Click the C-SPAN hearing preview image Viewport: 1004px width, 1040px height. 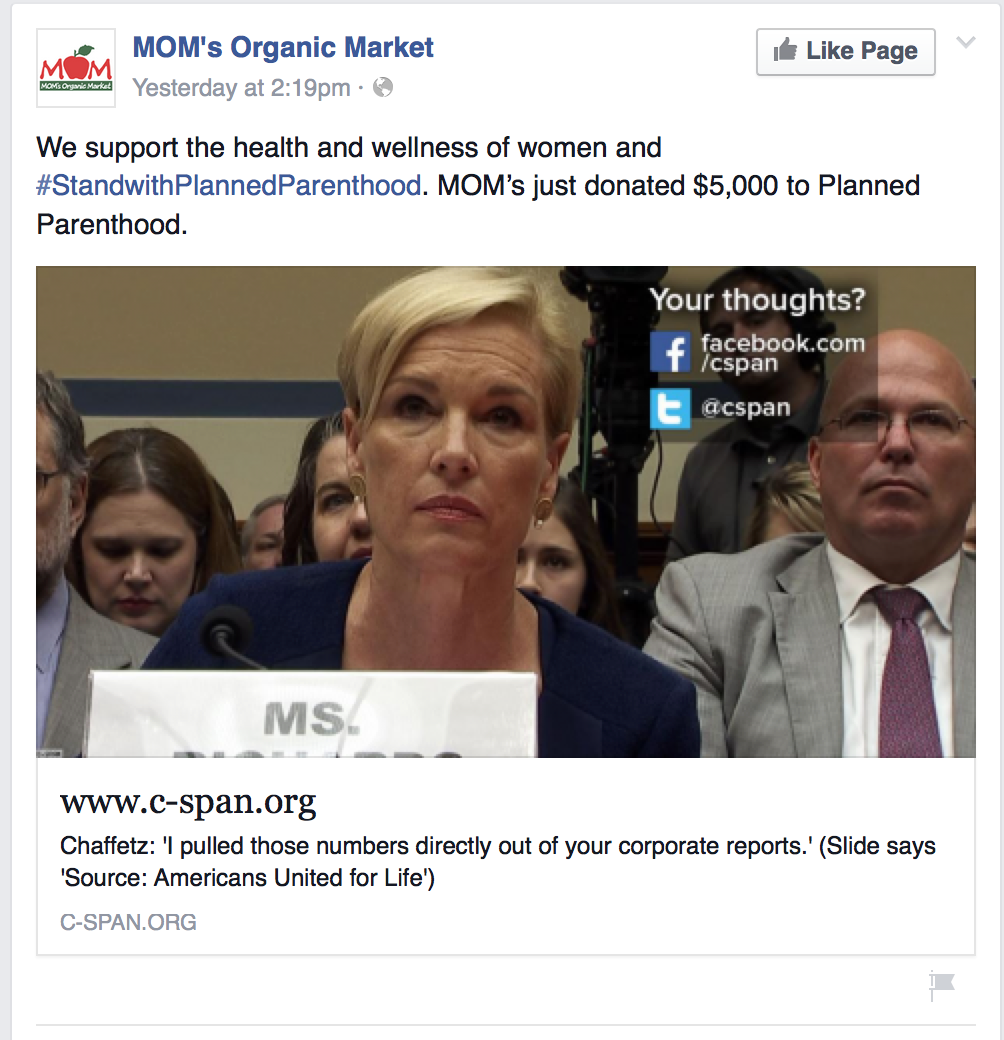506,511
